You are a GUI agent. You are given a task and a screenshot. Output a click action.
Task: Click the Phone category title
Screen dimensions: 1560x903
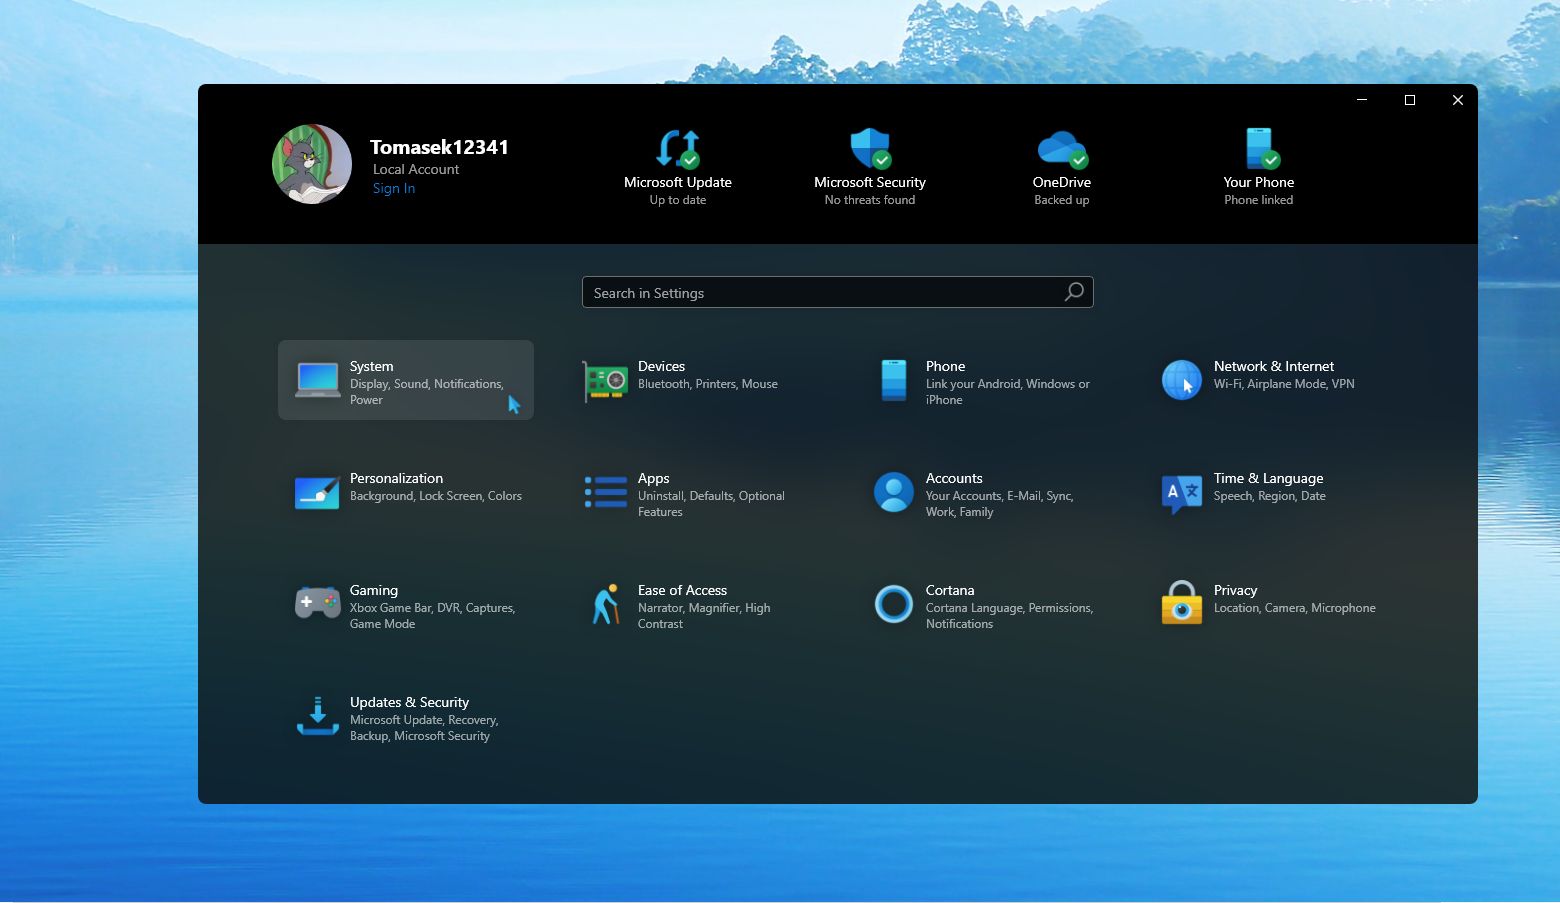click(946, 366)
